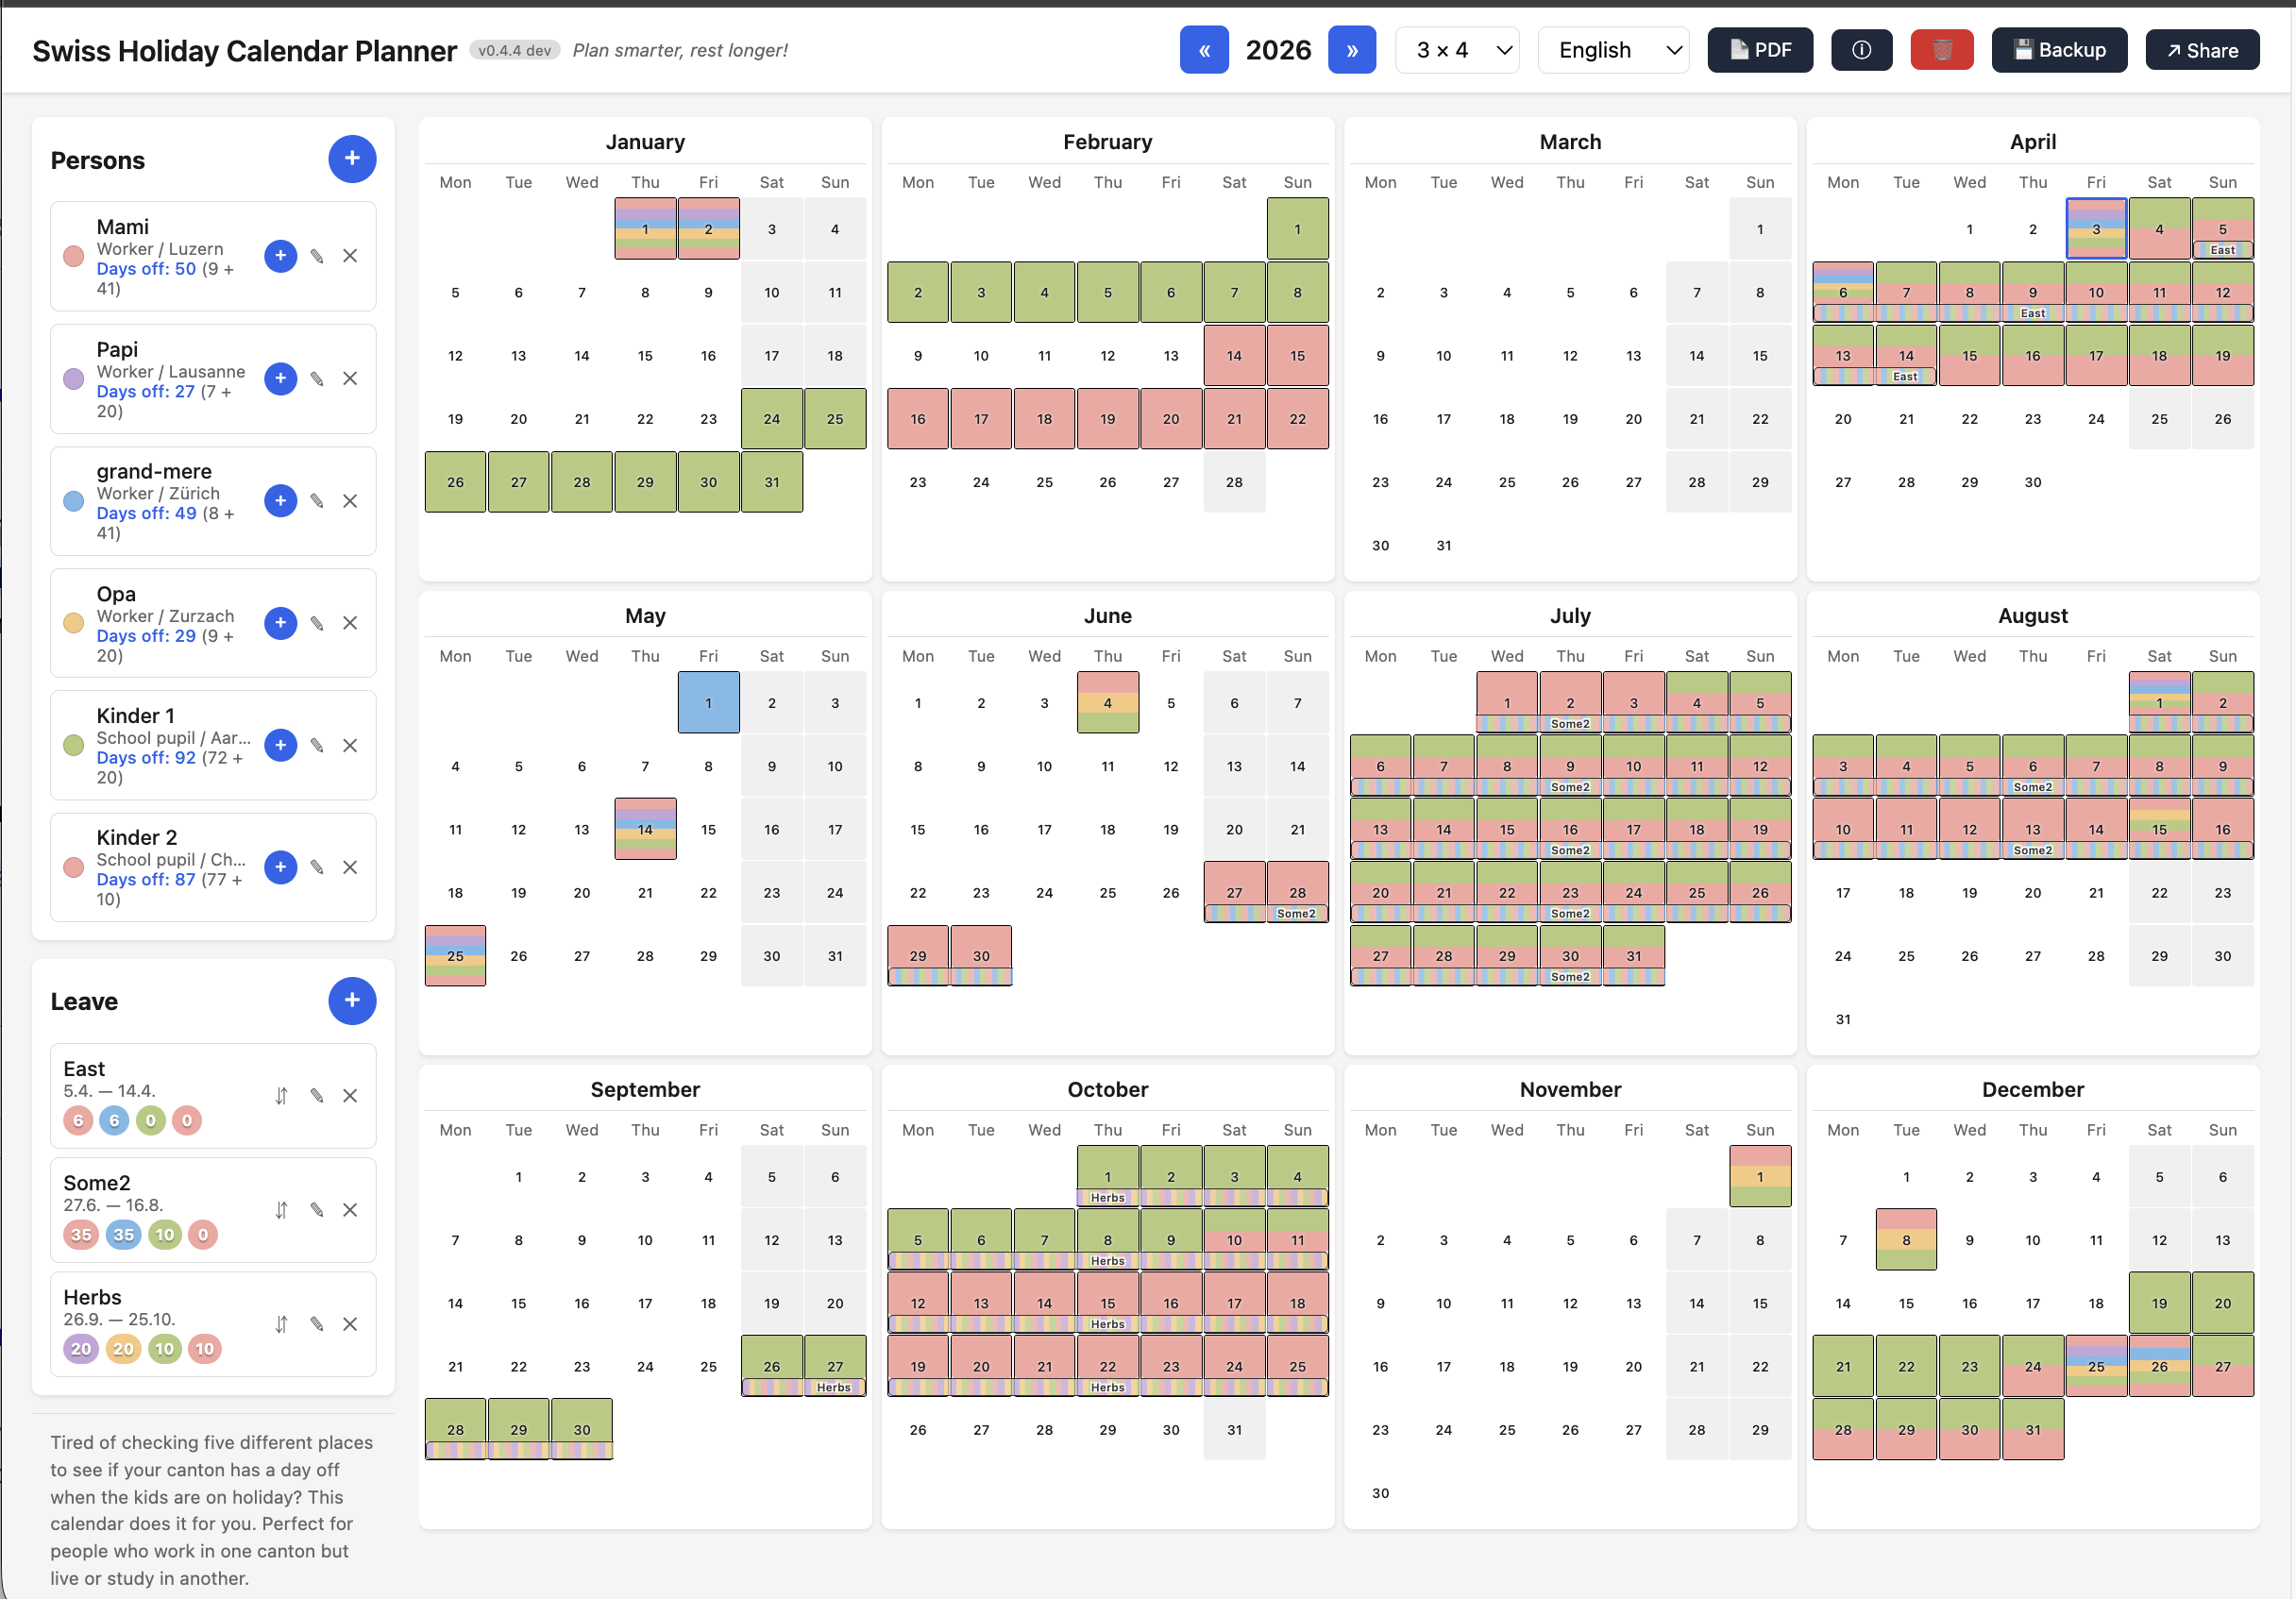Click the info icon in the top toolbar

click(1861, 49)
